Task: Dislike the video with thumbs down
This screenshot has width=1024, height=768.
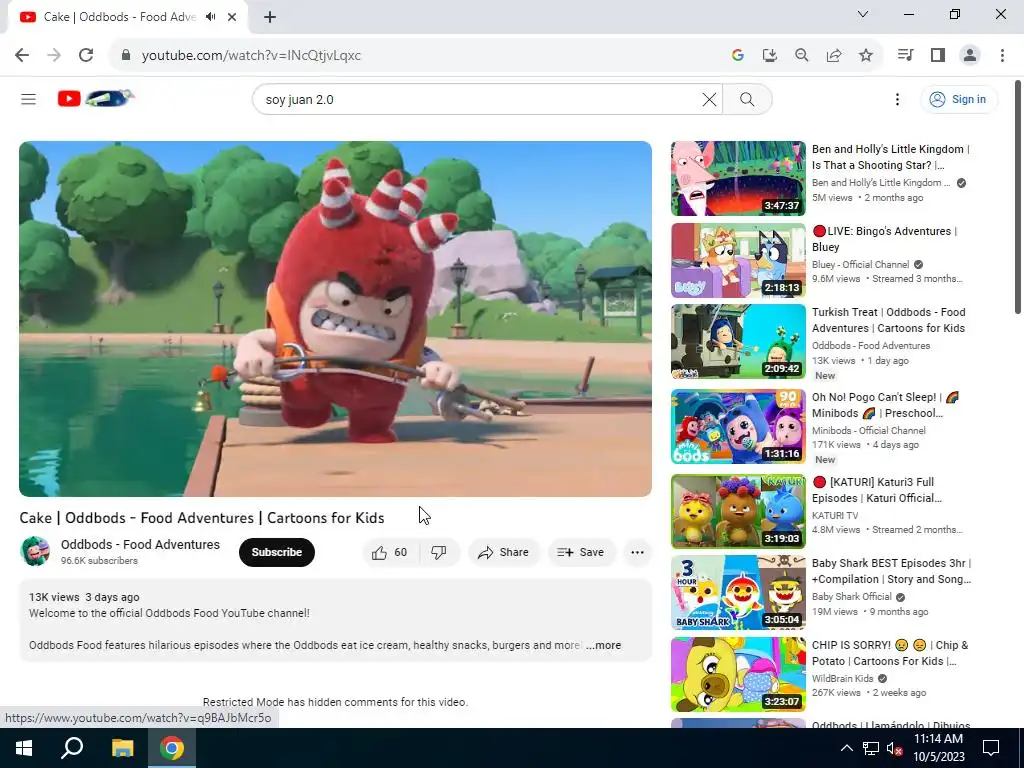Action: coord(439,552)
